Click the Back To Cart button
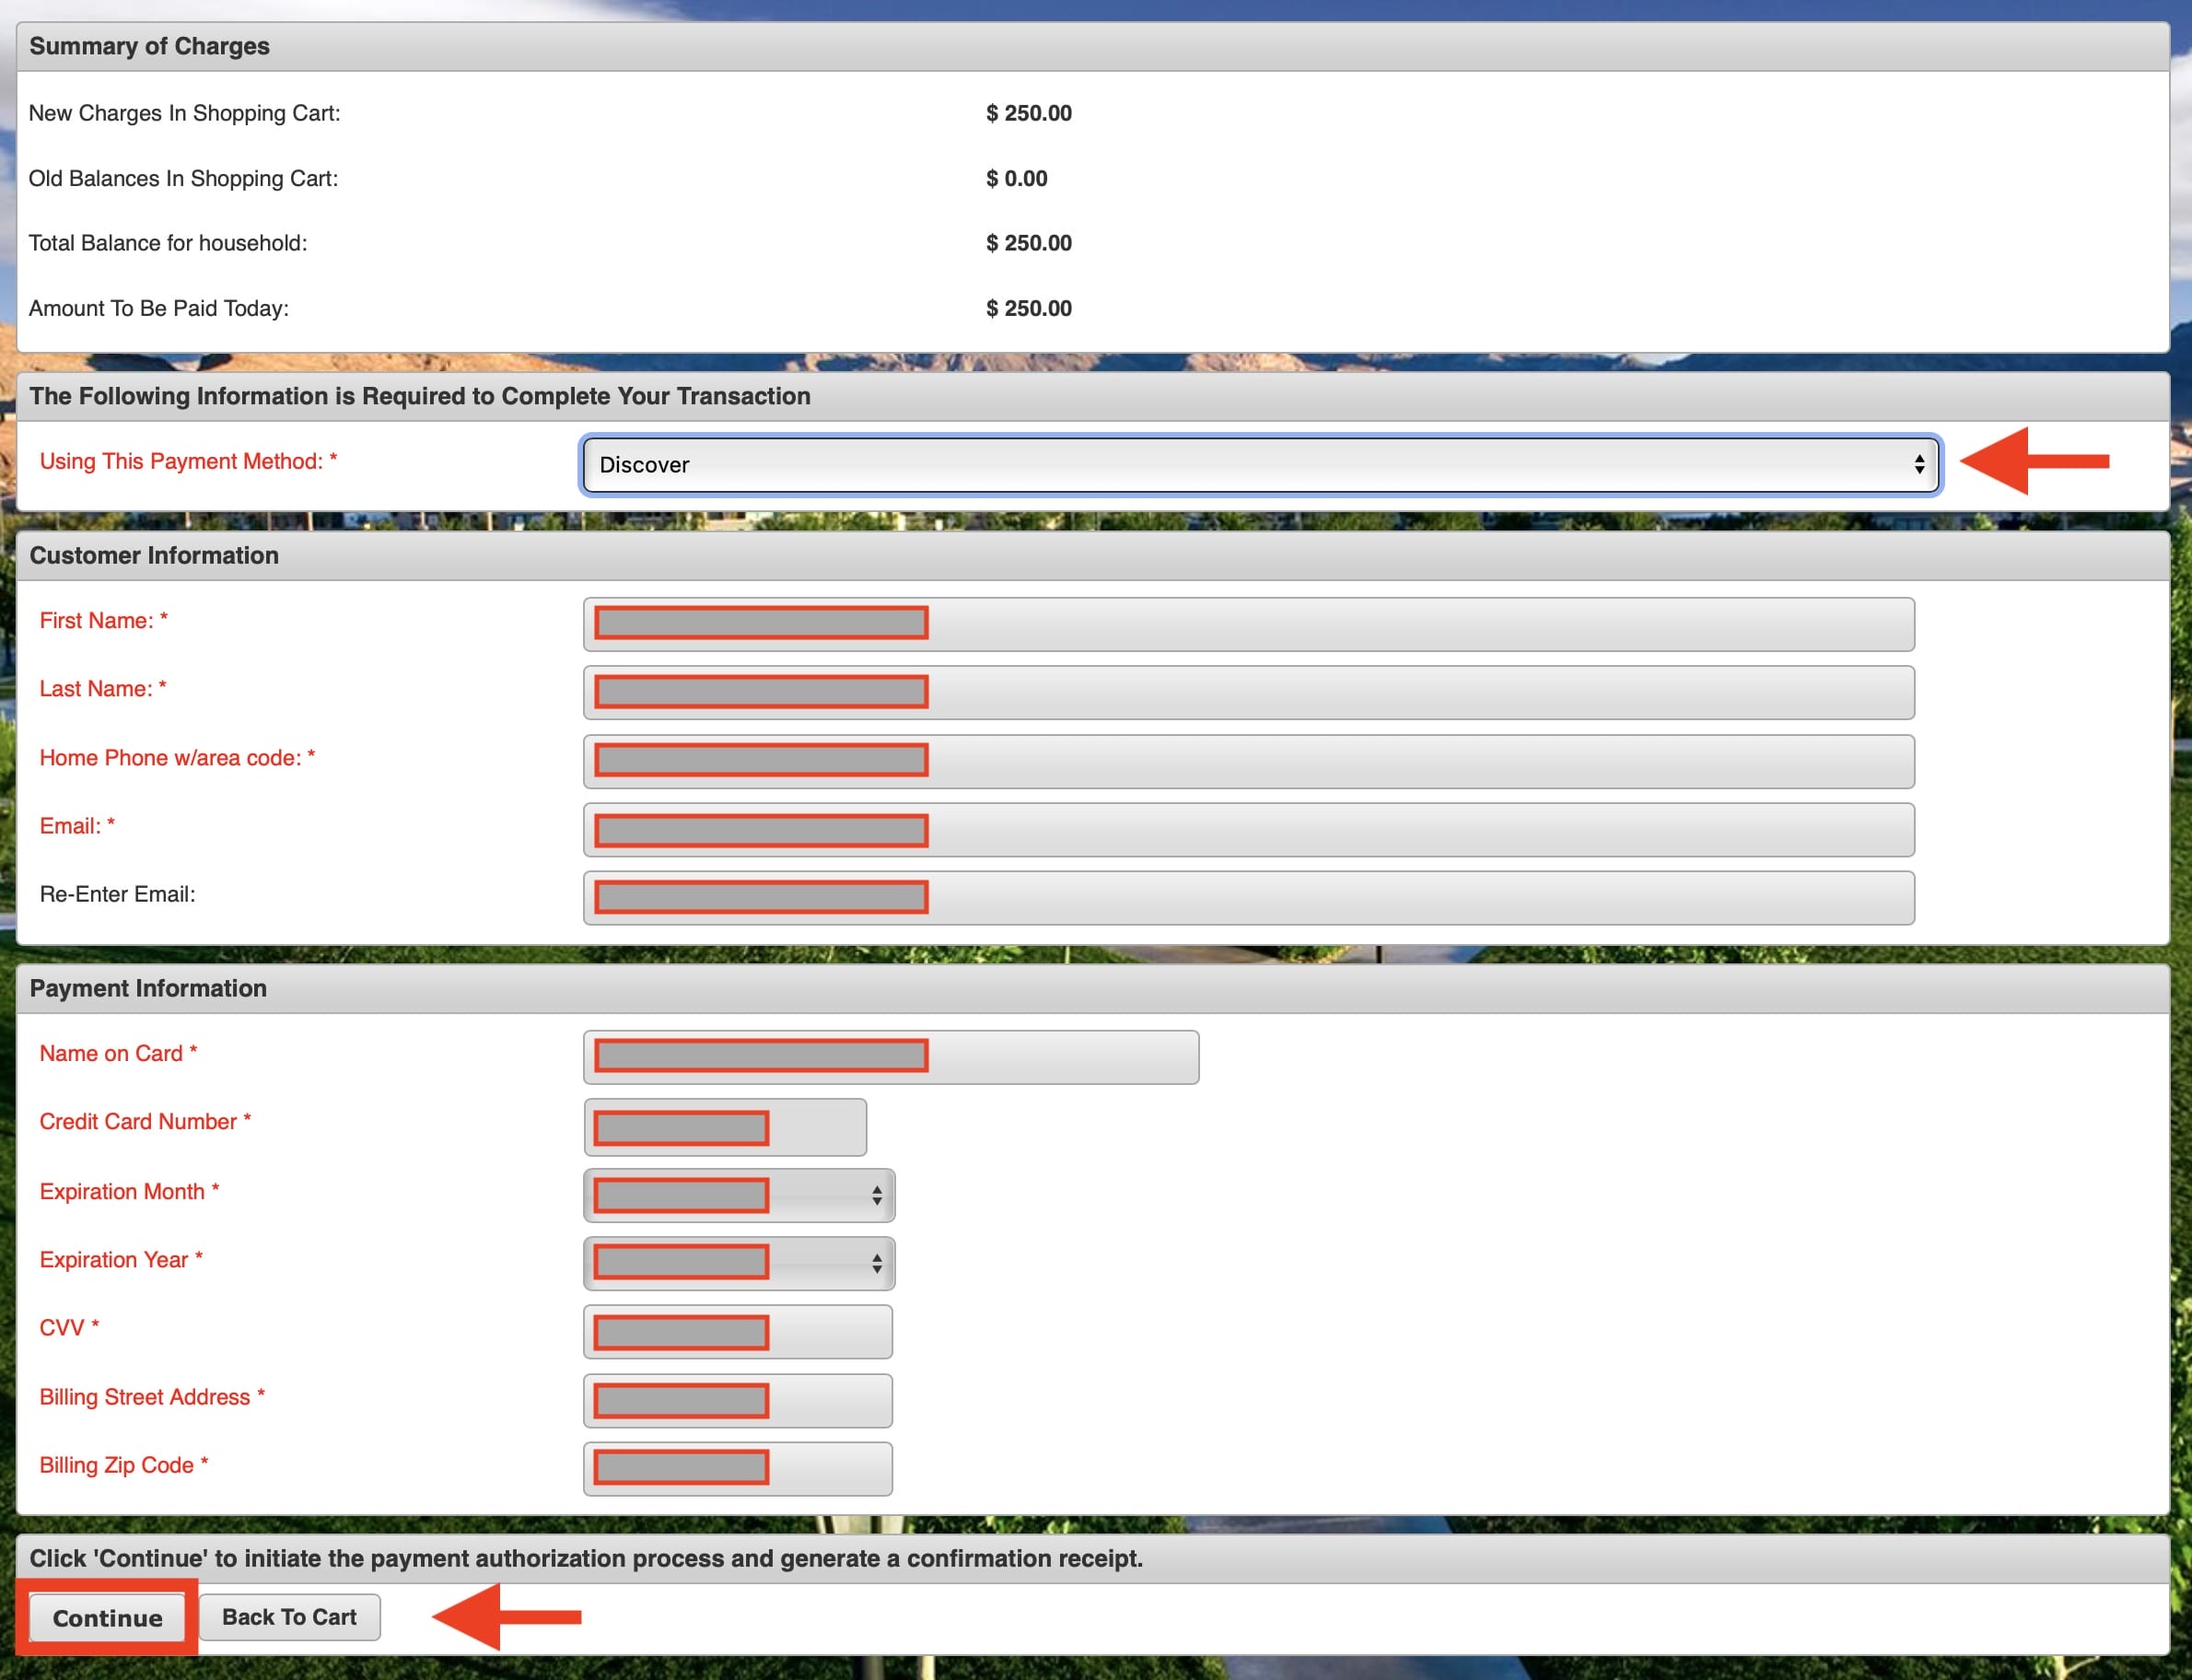The height and width of the screenshot is (1680, 2192). pos(289,1616)
